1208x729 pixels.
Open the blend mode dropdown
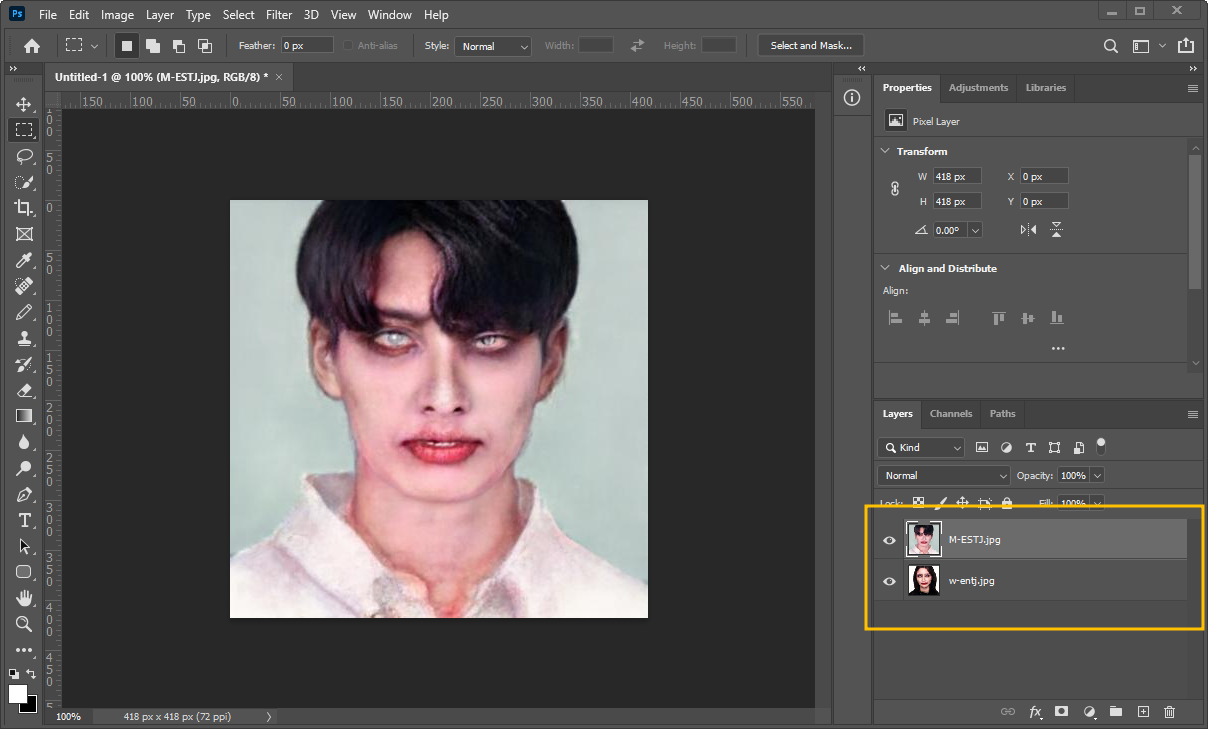pos(943,476)
